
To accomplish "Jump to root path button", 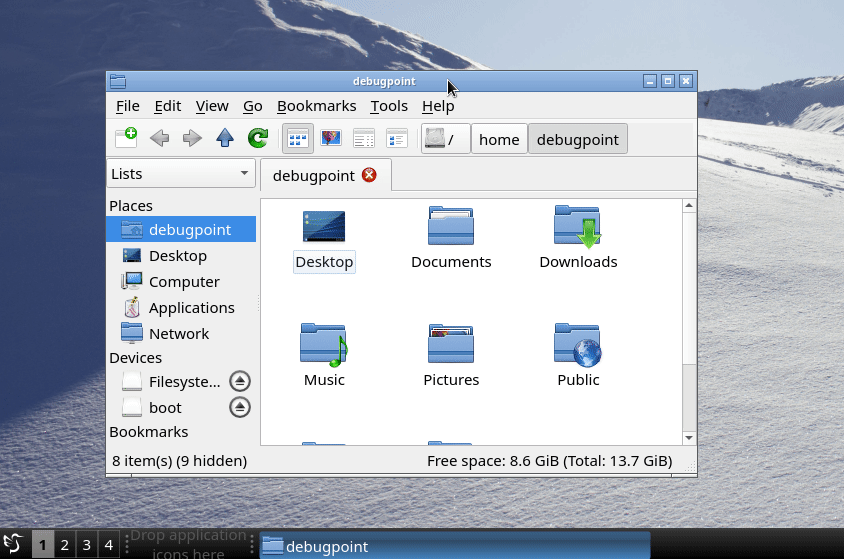I will [x=445, y=140].
